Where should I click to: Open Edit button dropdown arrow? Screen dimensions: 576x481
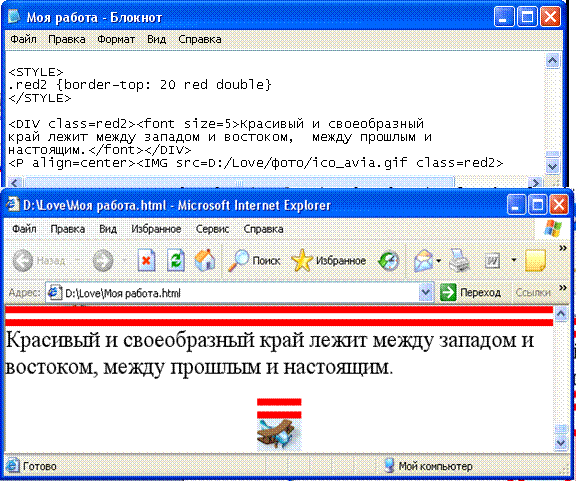pos(514,260)
